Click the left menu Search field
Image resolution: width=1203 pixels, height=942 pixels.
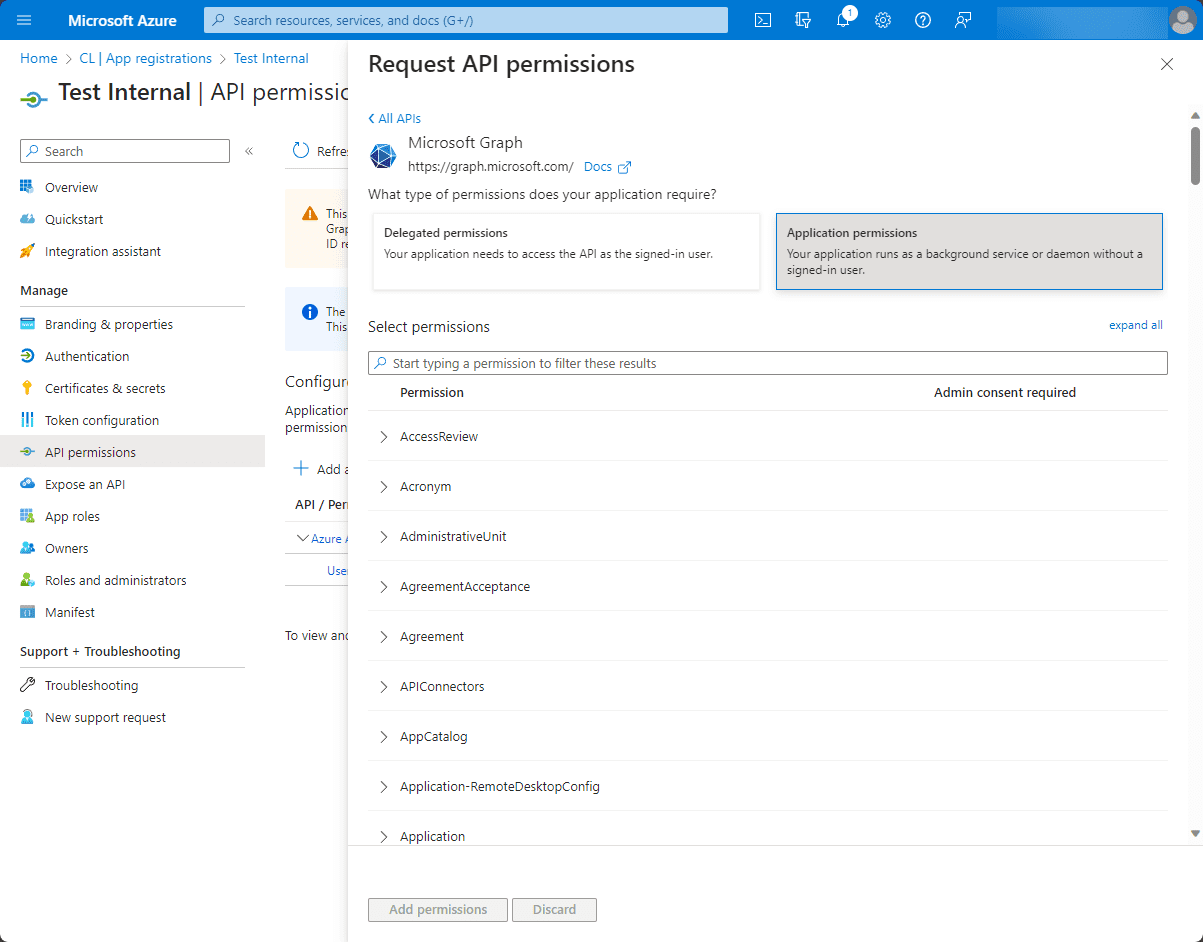click(125, 151)
